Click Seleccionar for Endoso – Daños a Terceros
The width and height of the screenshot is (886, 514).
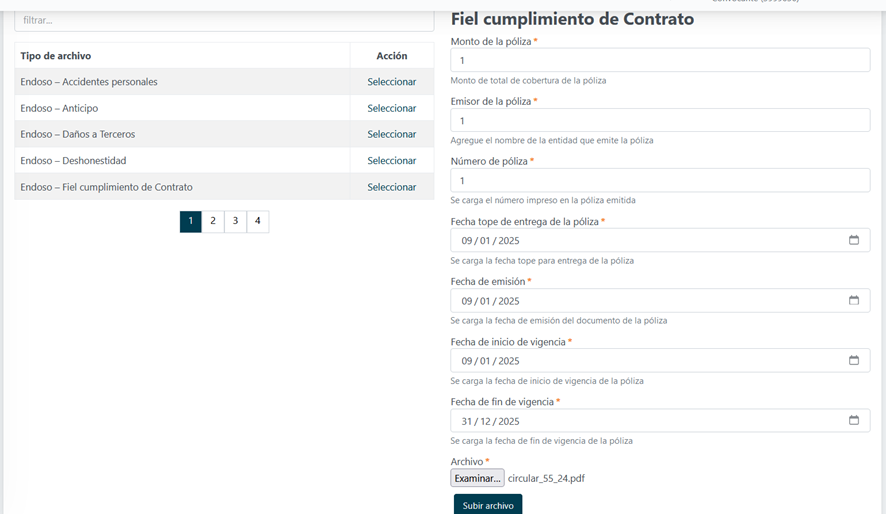tap(391, 134)
